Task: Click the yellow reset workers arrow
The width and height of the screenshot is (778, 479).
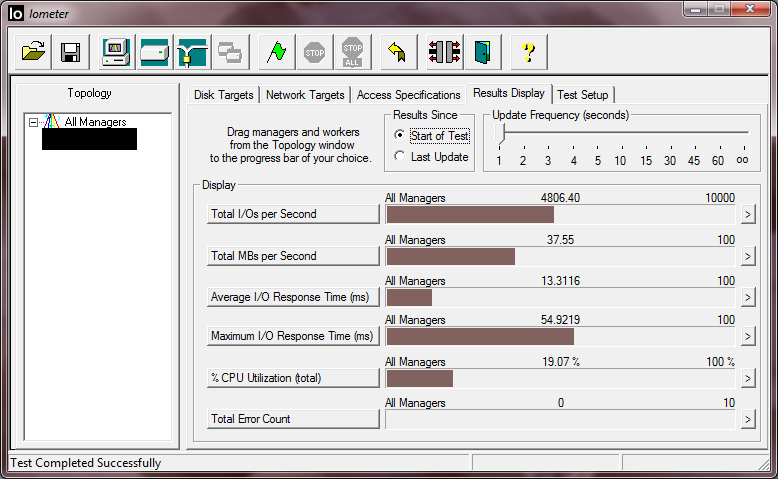Action: [x=398, y=52]
